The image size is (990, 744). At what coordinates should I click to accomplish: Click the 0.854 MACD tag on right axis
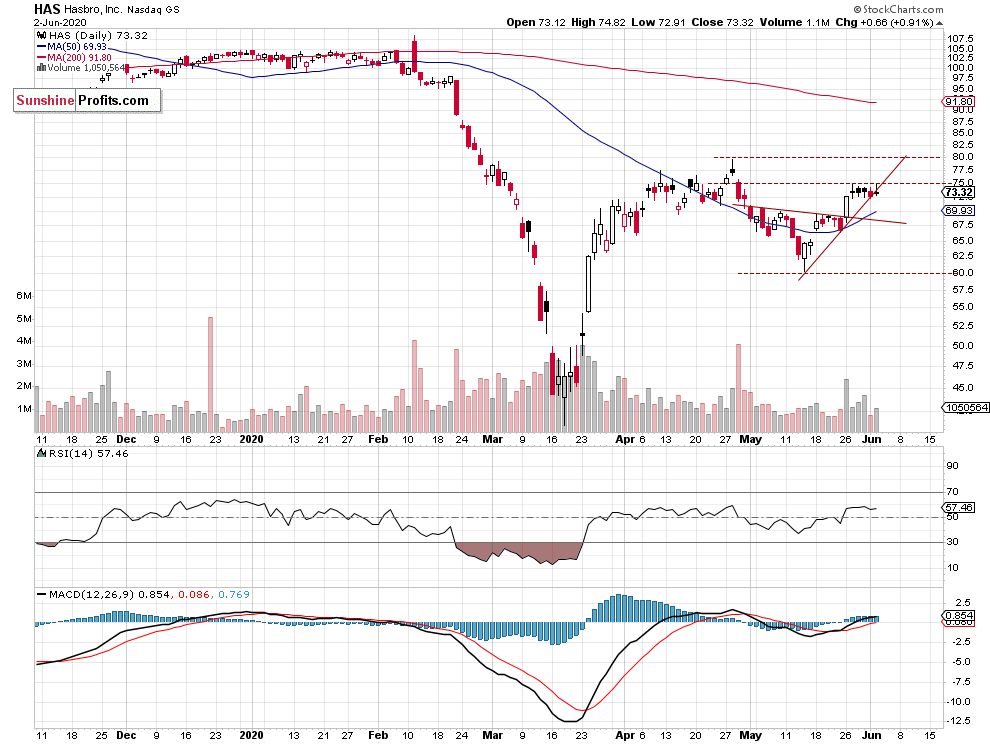click(x=958, y=615)
